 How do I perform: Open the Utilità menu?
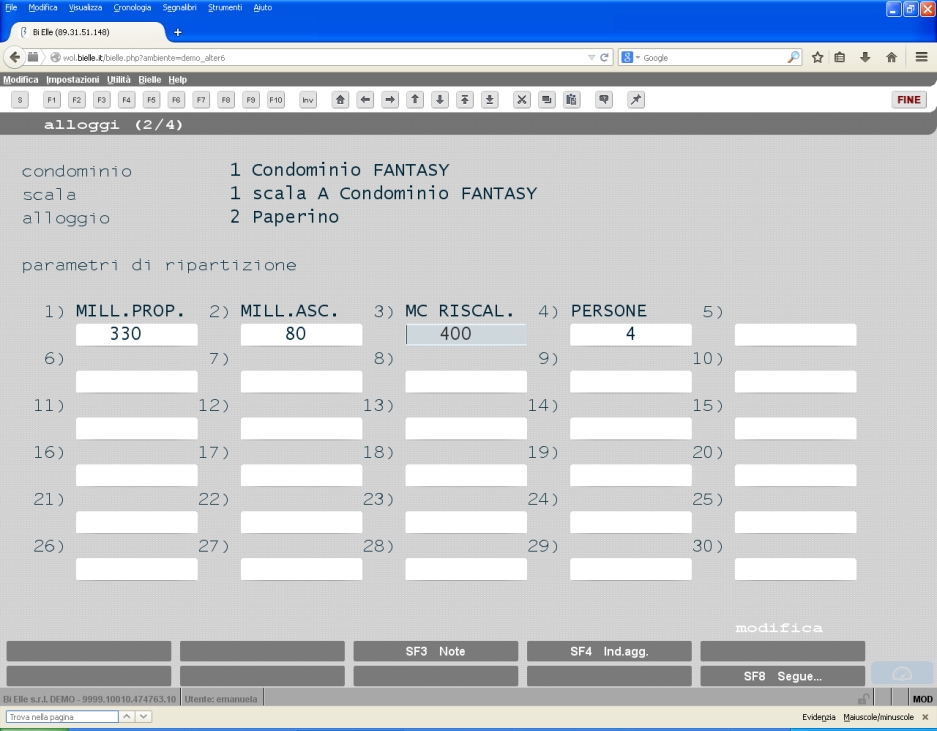click(x=119, y=79)
